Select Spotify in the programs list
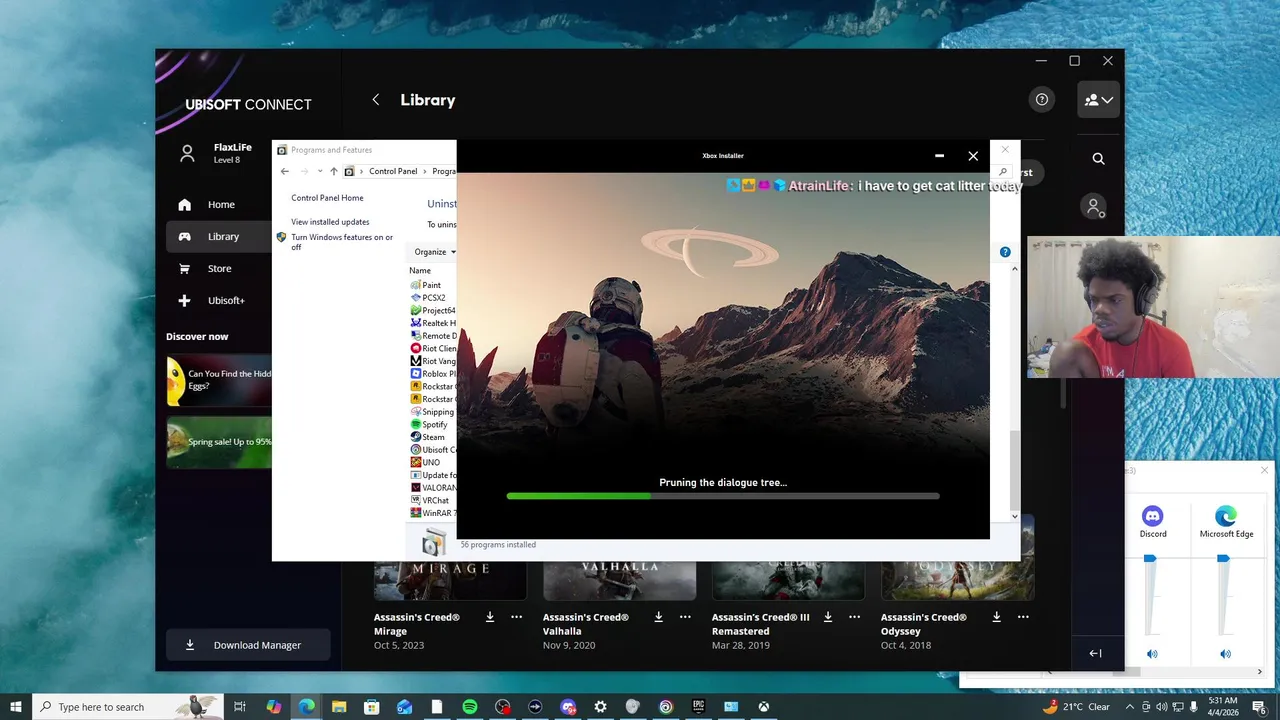This screenshot has height=720, width=1280. coord(433,425)
